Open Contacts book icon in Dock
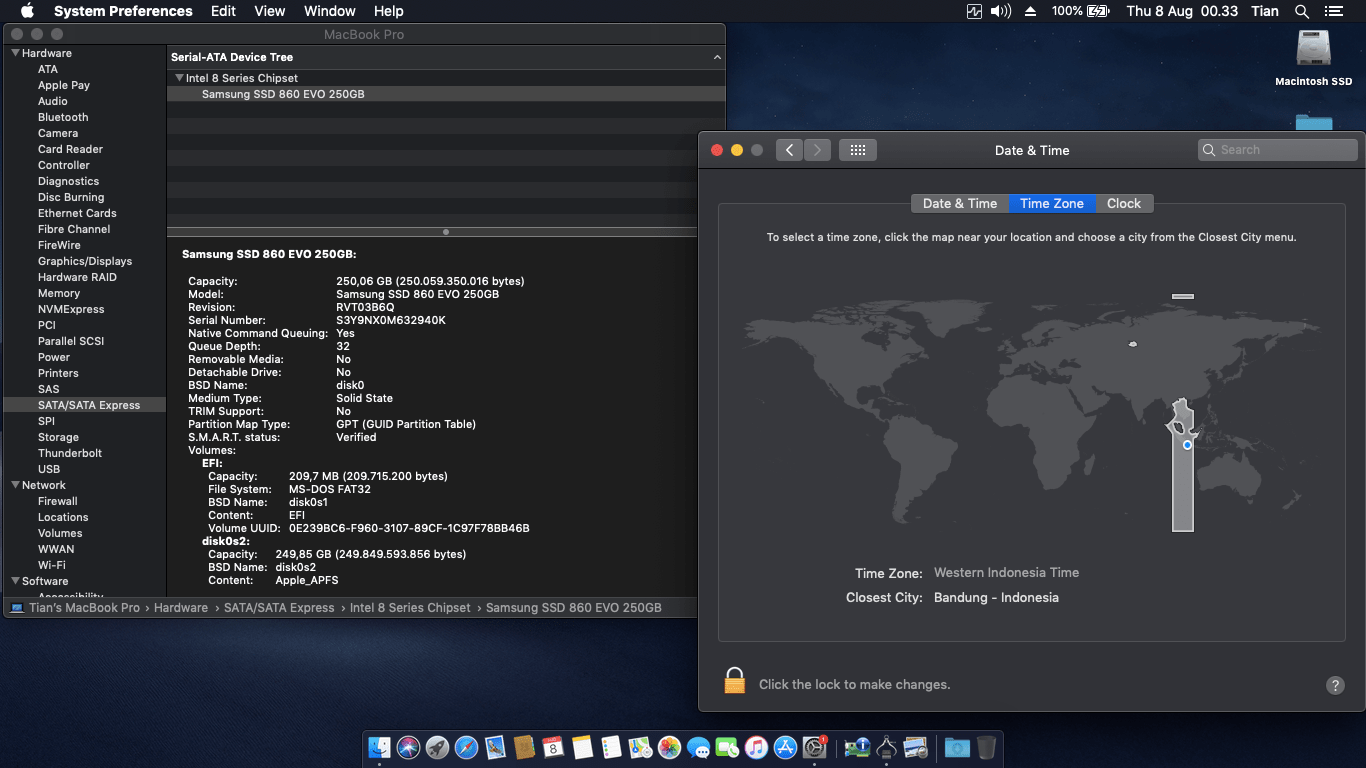1366x768 pixels. (x=524, y=747)
